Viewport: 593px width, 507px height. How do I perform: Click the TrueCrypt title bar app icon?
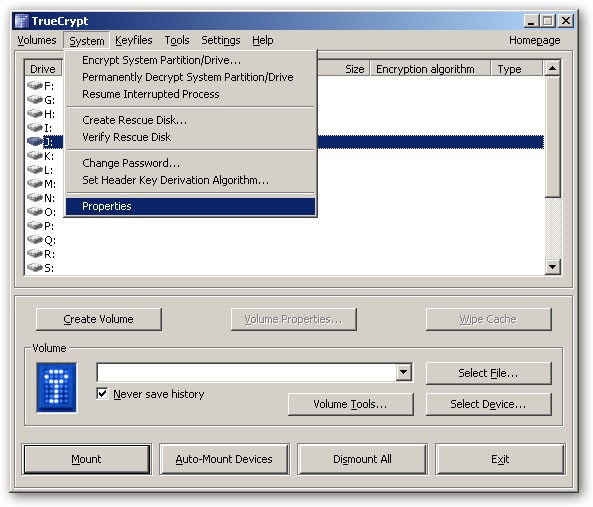pos(21,21)
